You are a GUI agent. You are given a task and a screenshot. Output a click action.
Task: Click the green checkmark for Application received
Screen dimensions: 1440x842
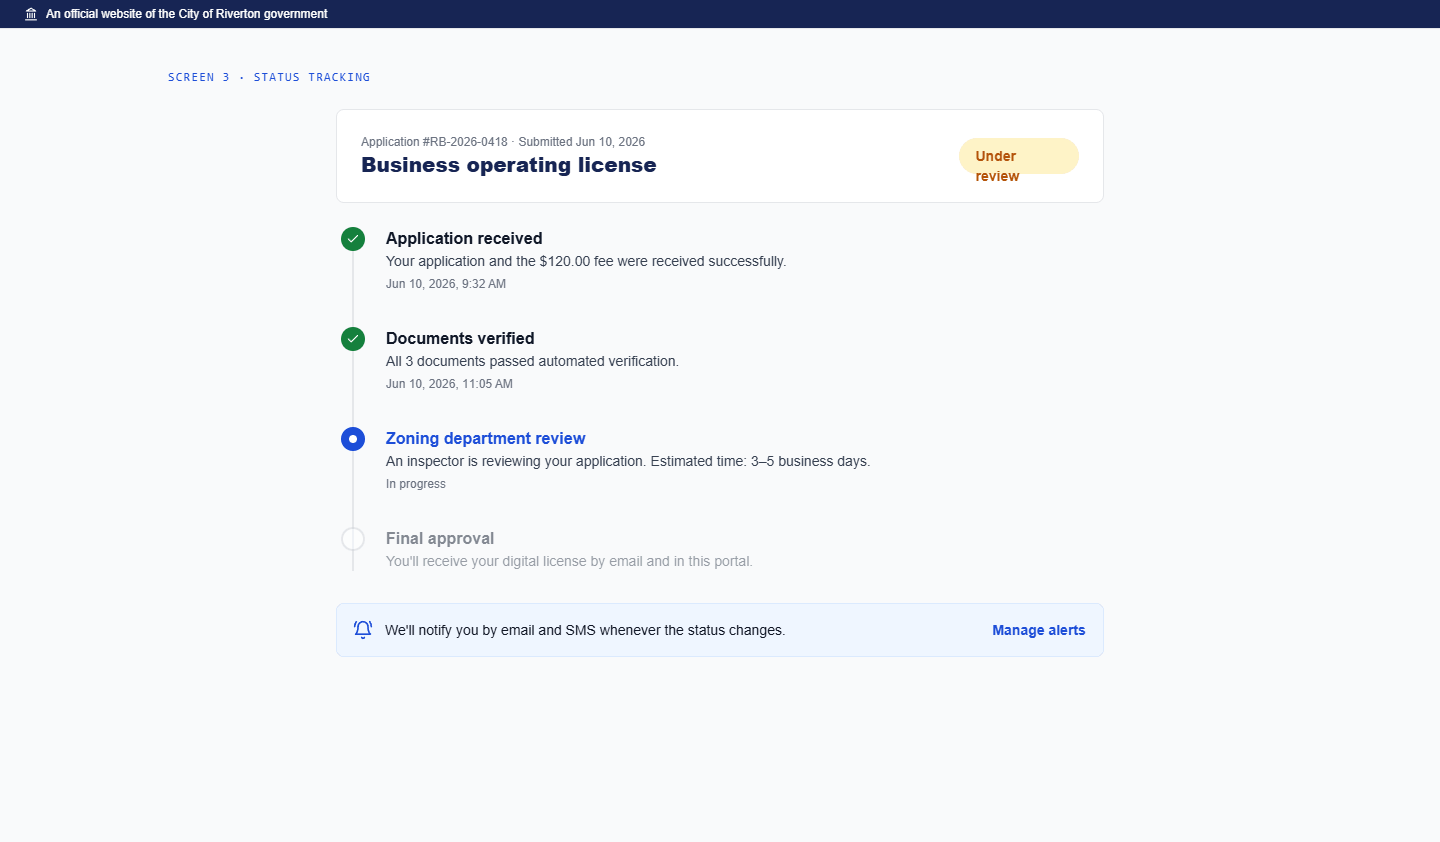tap(353, 239)
